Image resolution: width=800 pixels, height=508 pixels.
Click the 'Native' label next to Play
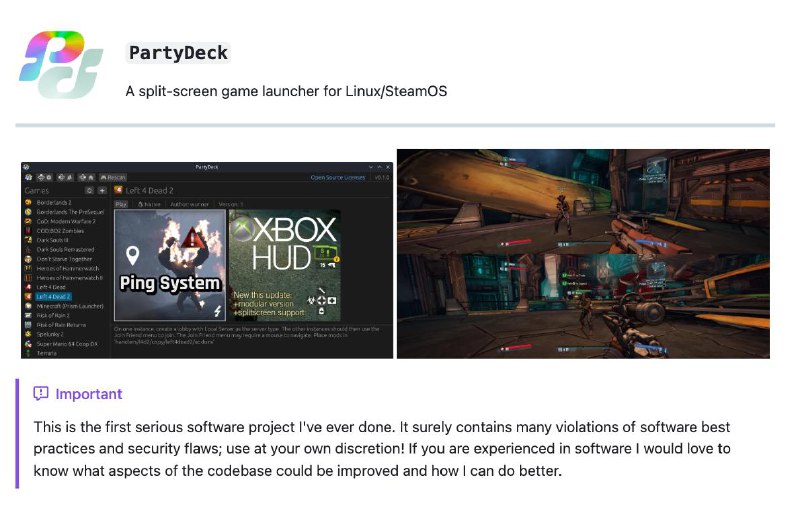(149, 204)
